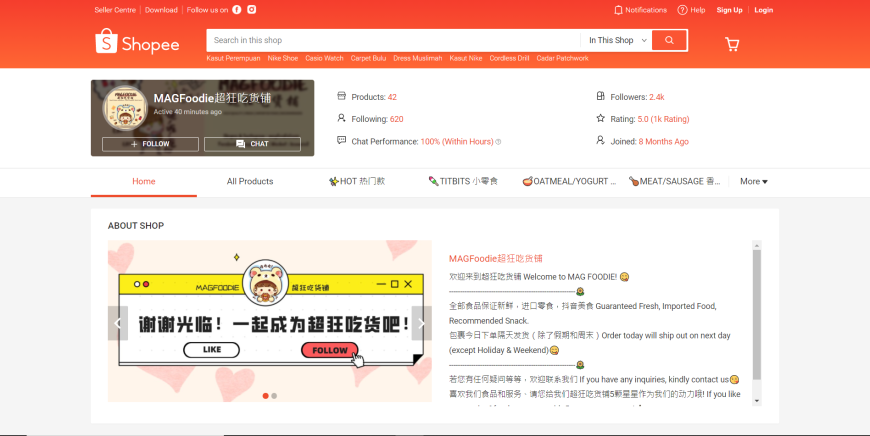Click the Joined 8 Months Ago value
870x436 pixels.
664,141
